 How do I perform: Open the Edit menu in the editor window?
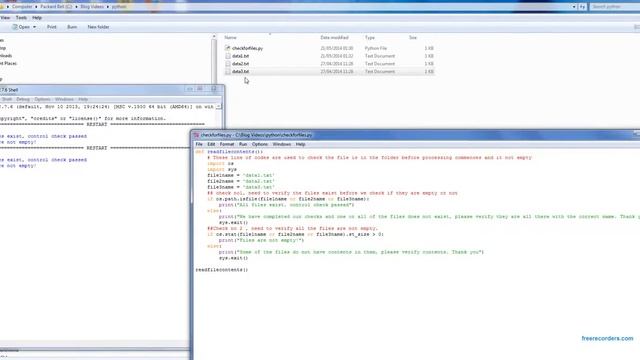[211, 144]
